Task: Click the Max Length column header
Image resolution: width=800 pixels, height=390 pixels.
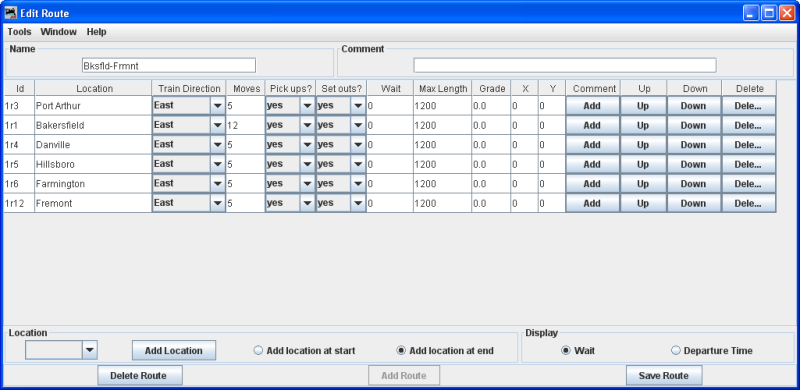Action: coord(442,88)
